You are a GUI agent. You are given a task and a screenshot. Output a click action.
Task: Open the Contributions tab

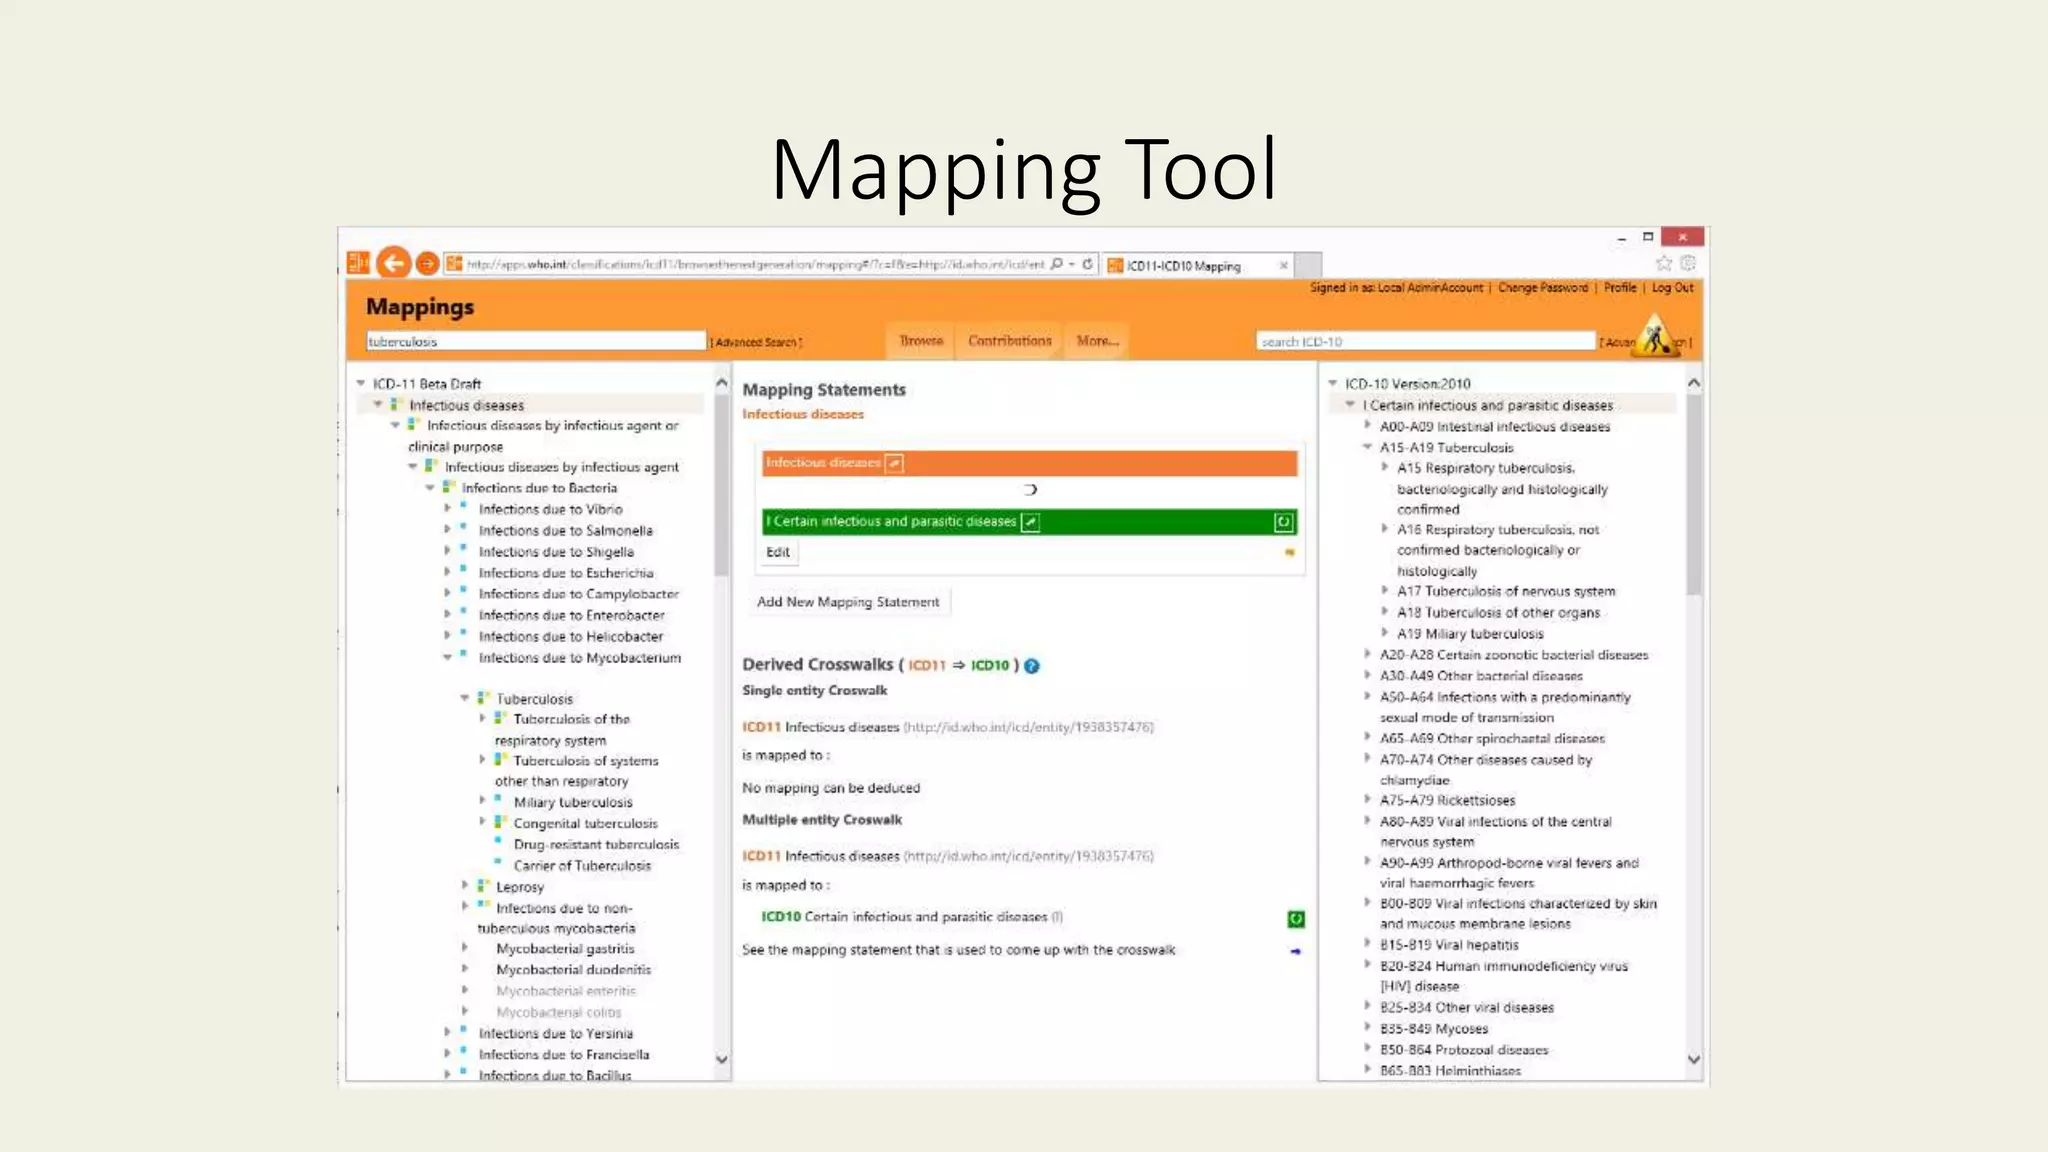coord(1010,341)
